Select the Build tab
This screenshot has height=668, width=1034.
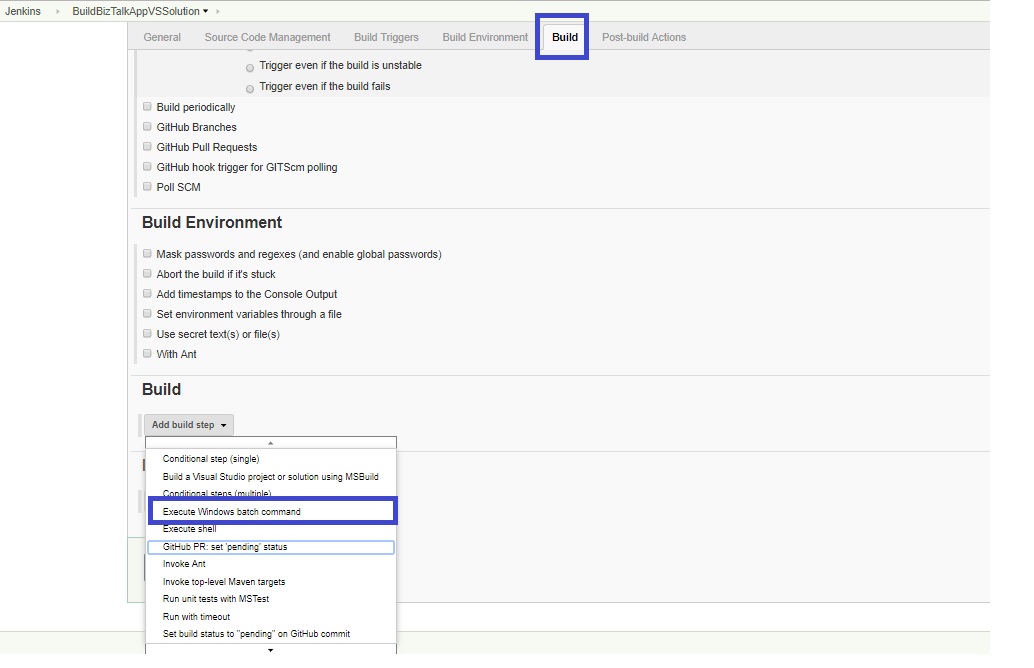pyautogui.click(x=564, y=37)
